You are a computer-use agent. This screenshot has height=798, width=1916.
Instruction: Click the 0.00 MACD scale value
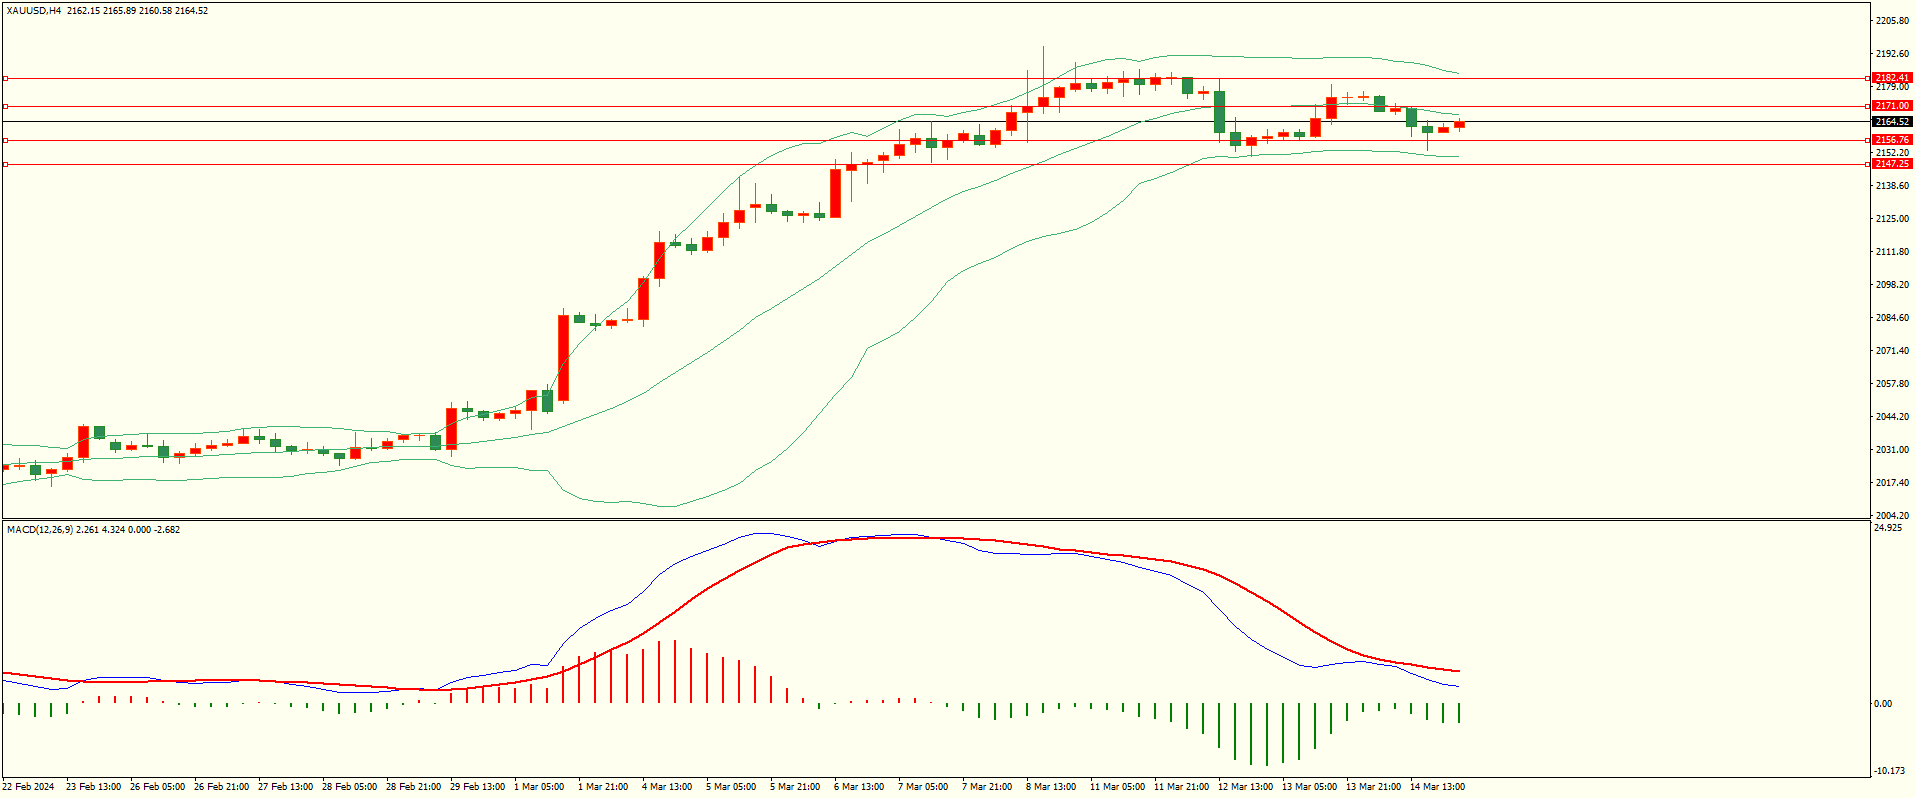click(x=1883, y=704)
